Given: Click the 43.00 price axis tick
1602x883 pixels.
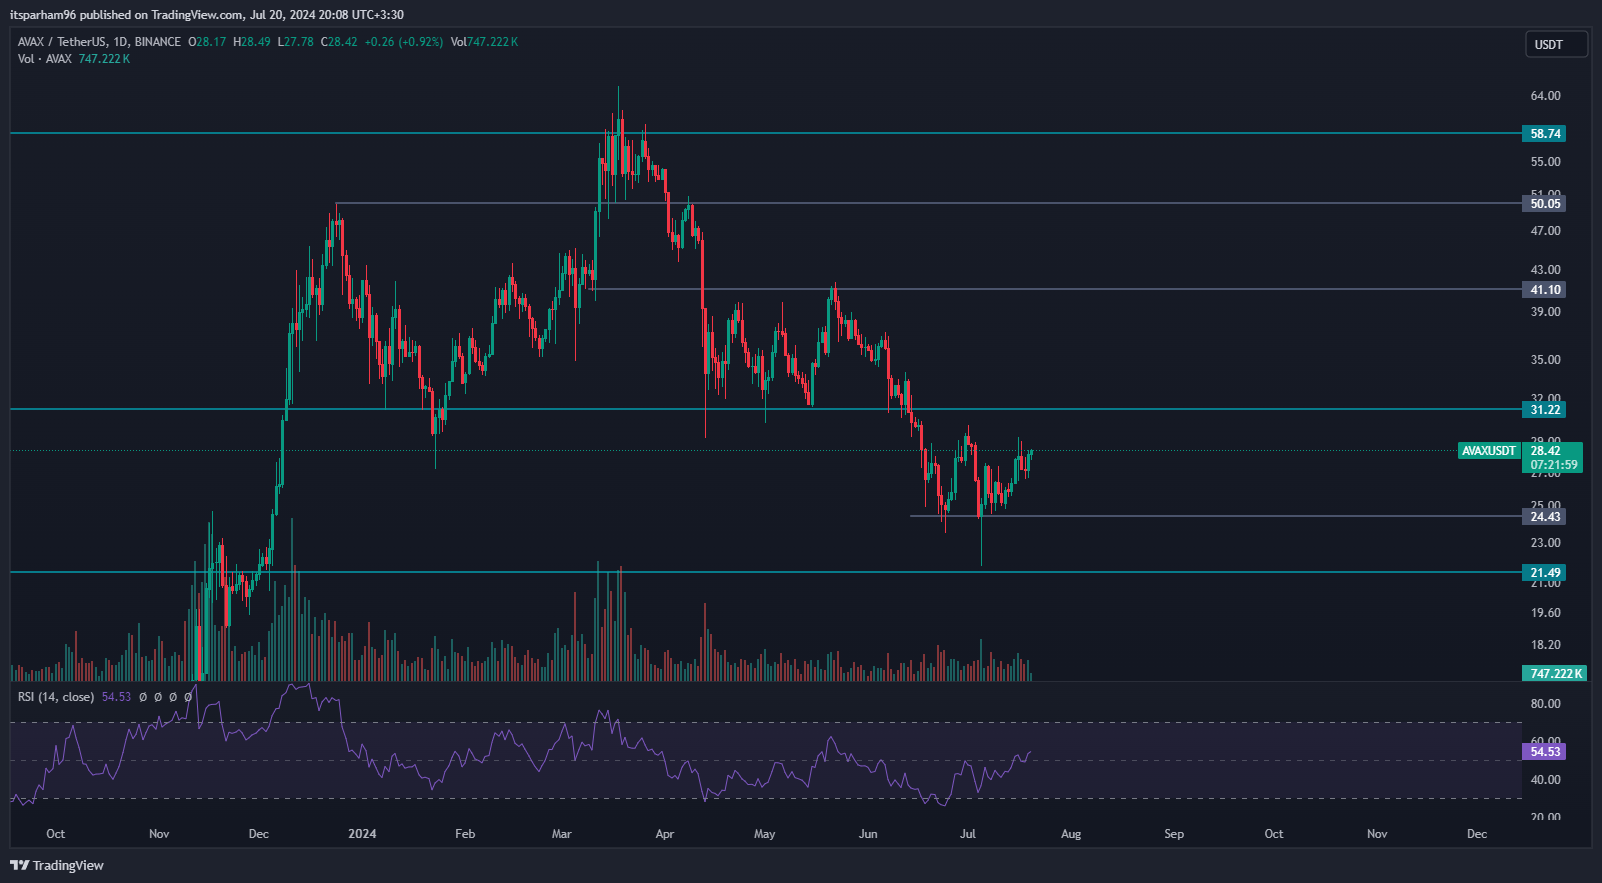Looking at the screenshot, I should coord(1545,270).
